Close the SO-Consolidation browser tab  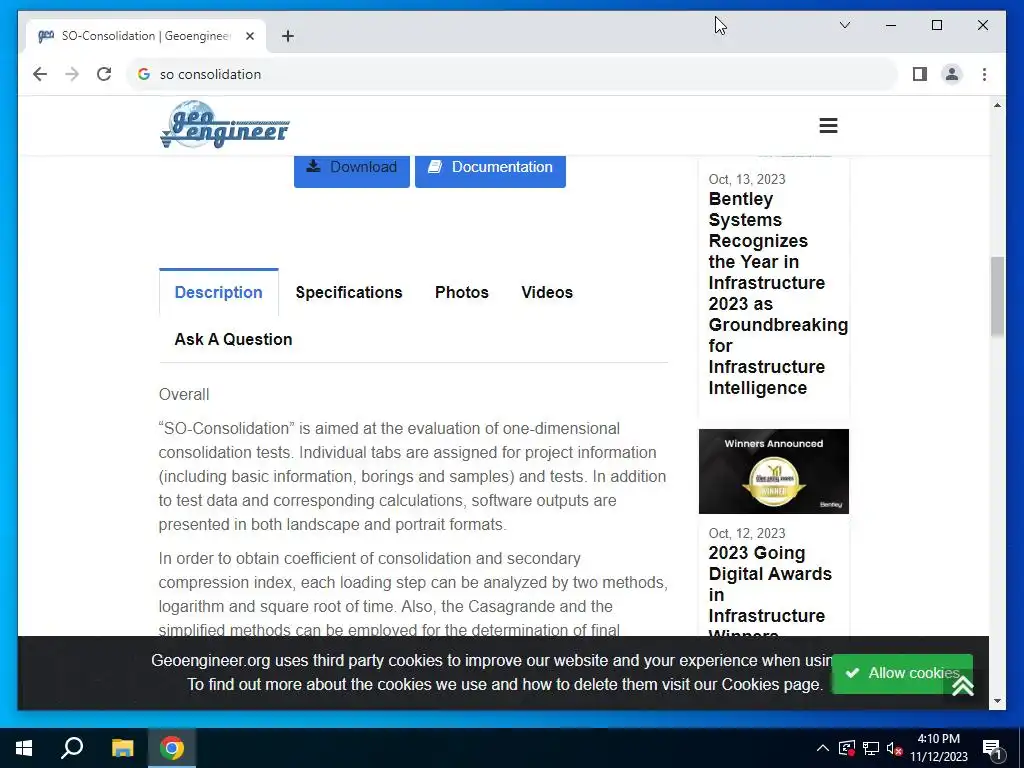point(249,37)
